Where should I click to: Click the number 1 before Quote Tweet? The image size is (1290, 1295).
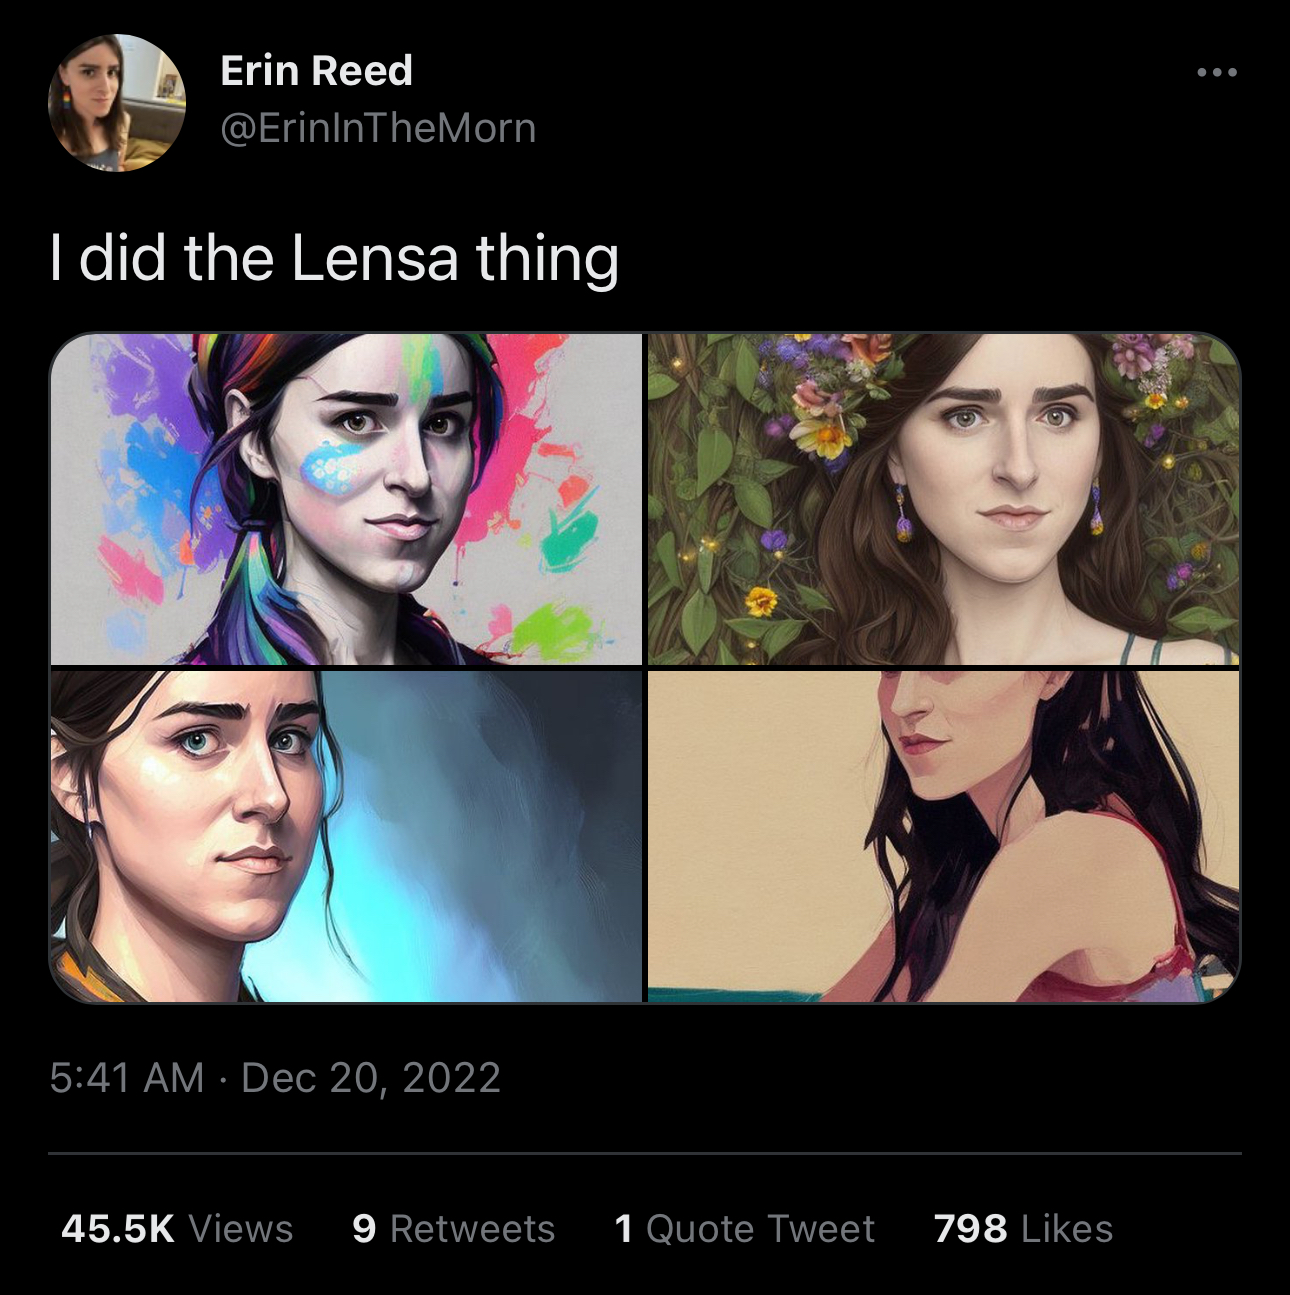pyautogui.click(x=624, y=1229)
